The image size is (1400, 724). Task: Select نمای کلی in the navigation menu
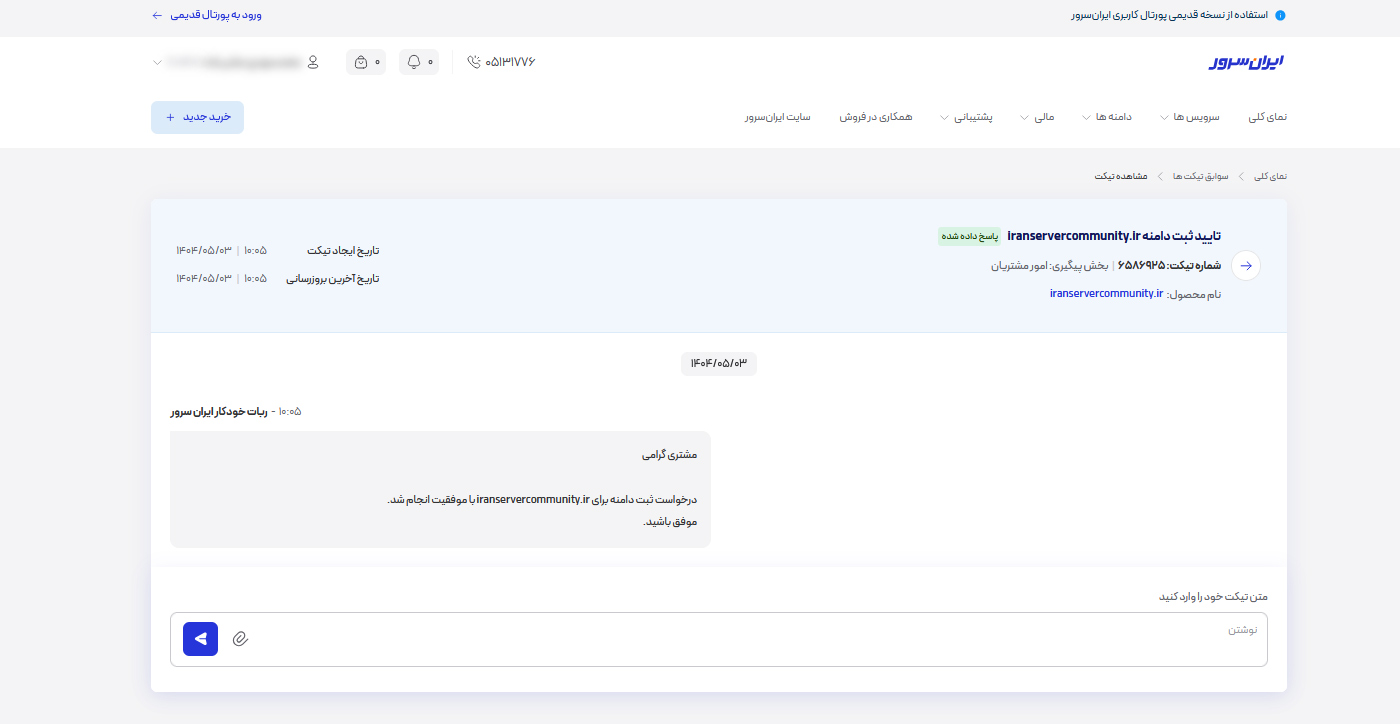click(1266, 116)
